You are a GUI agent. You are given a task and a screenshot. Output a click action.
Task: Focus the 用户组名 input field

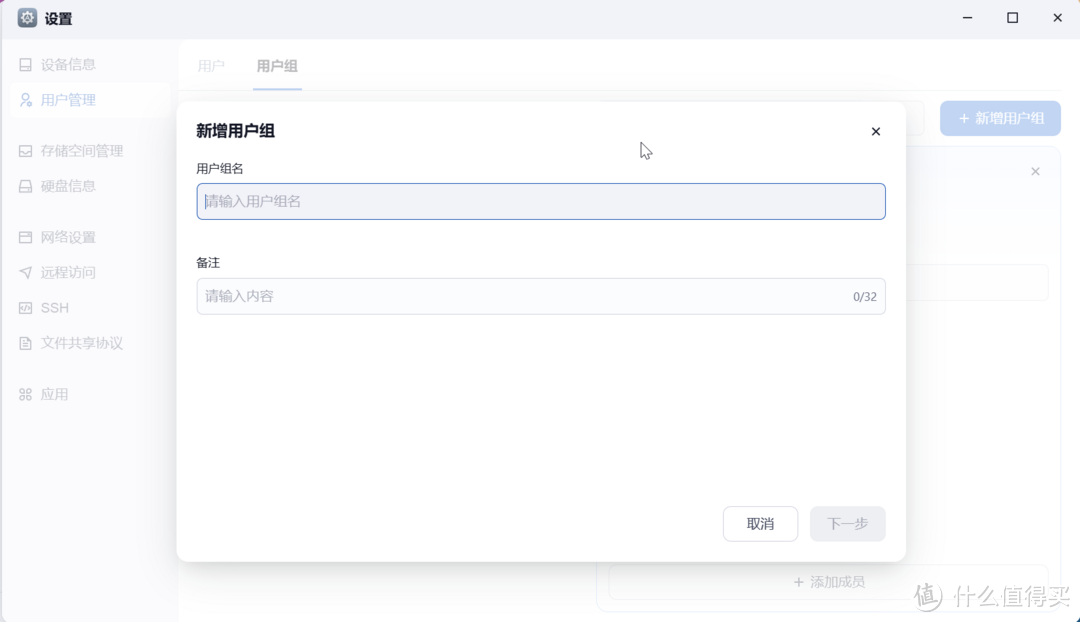point(541,201)
